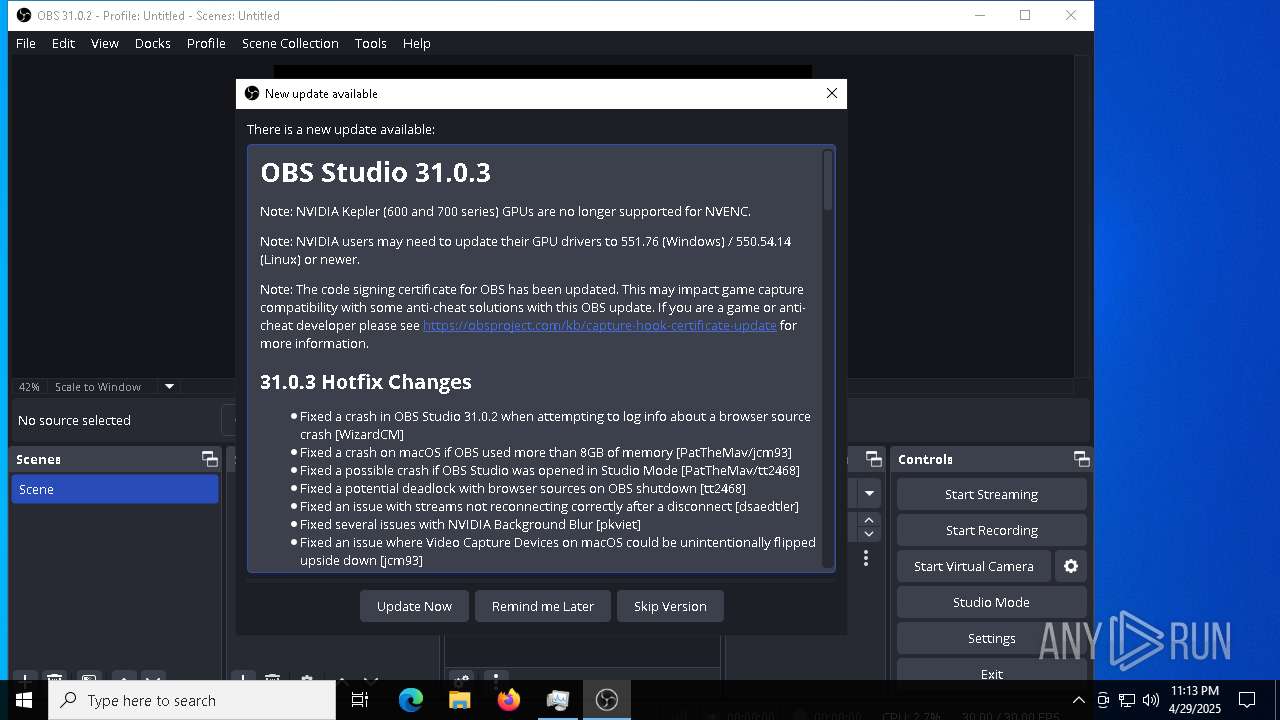Image resolution: width=1280 pixels, height=720 pixels.
Task: Choose Remind me Later
Action: [543, 606]
